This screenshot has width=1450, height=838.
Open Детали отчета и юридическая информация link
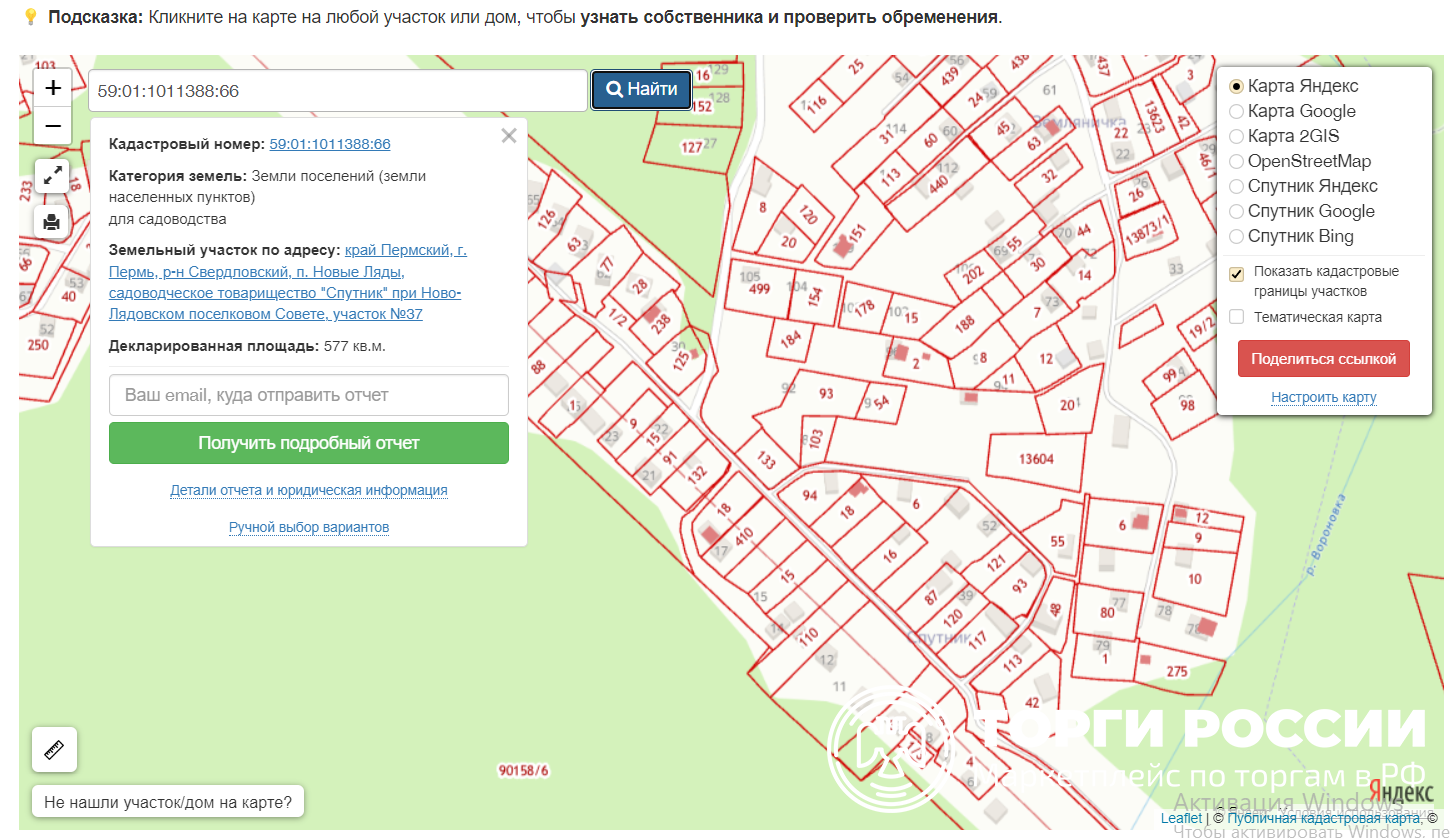click(309, 490)
